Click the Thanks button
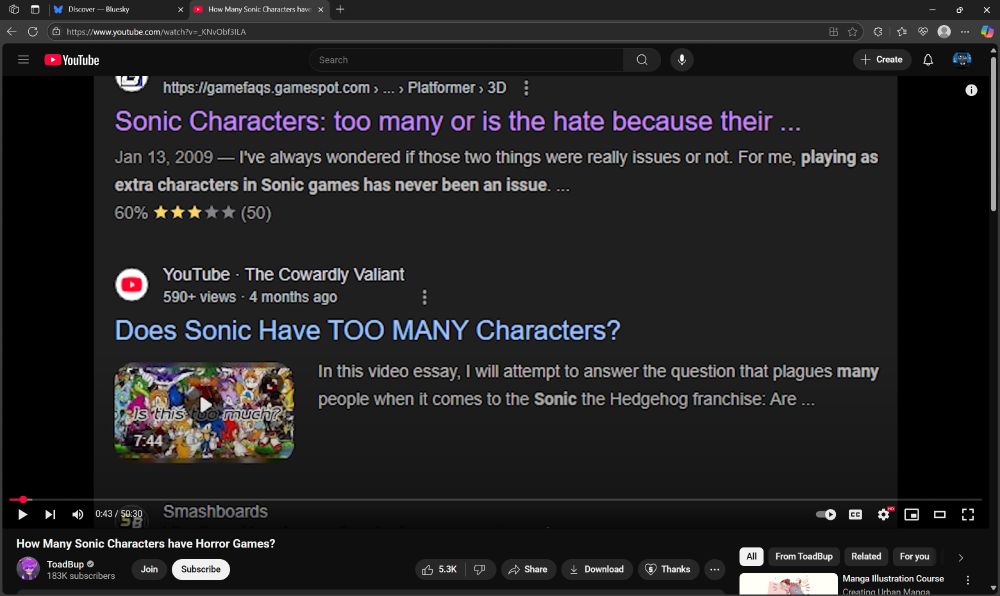 click(x=668, y=569)
